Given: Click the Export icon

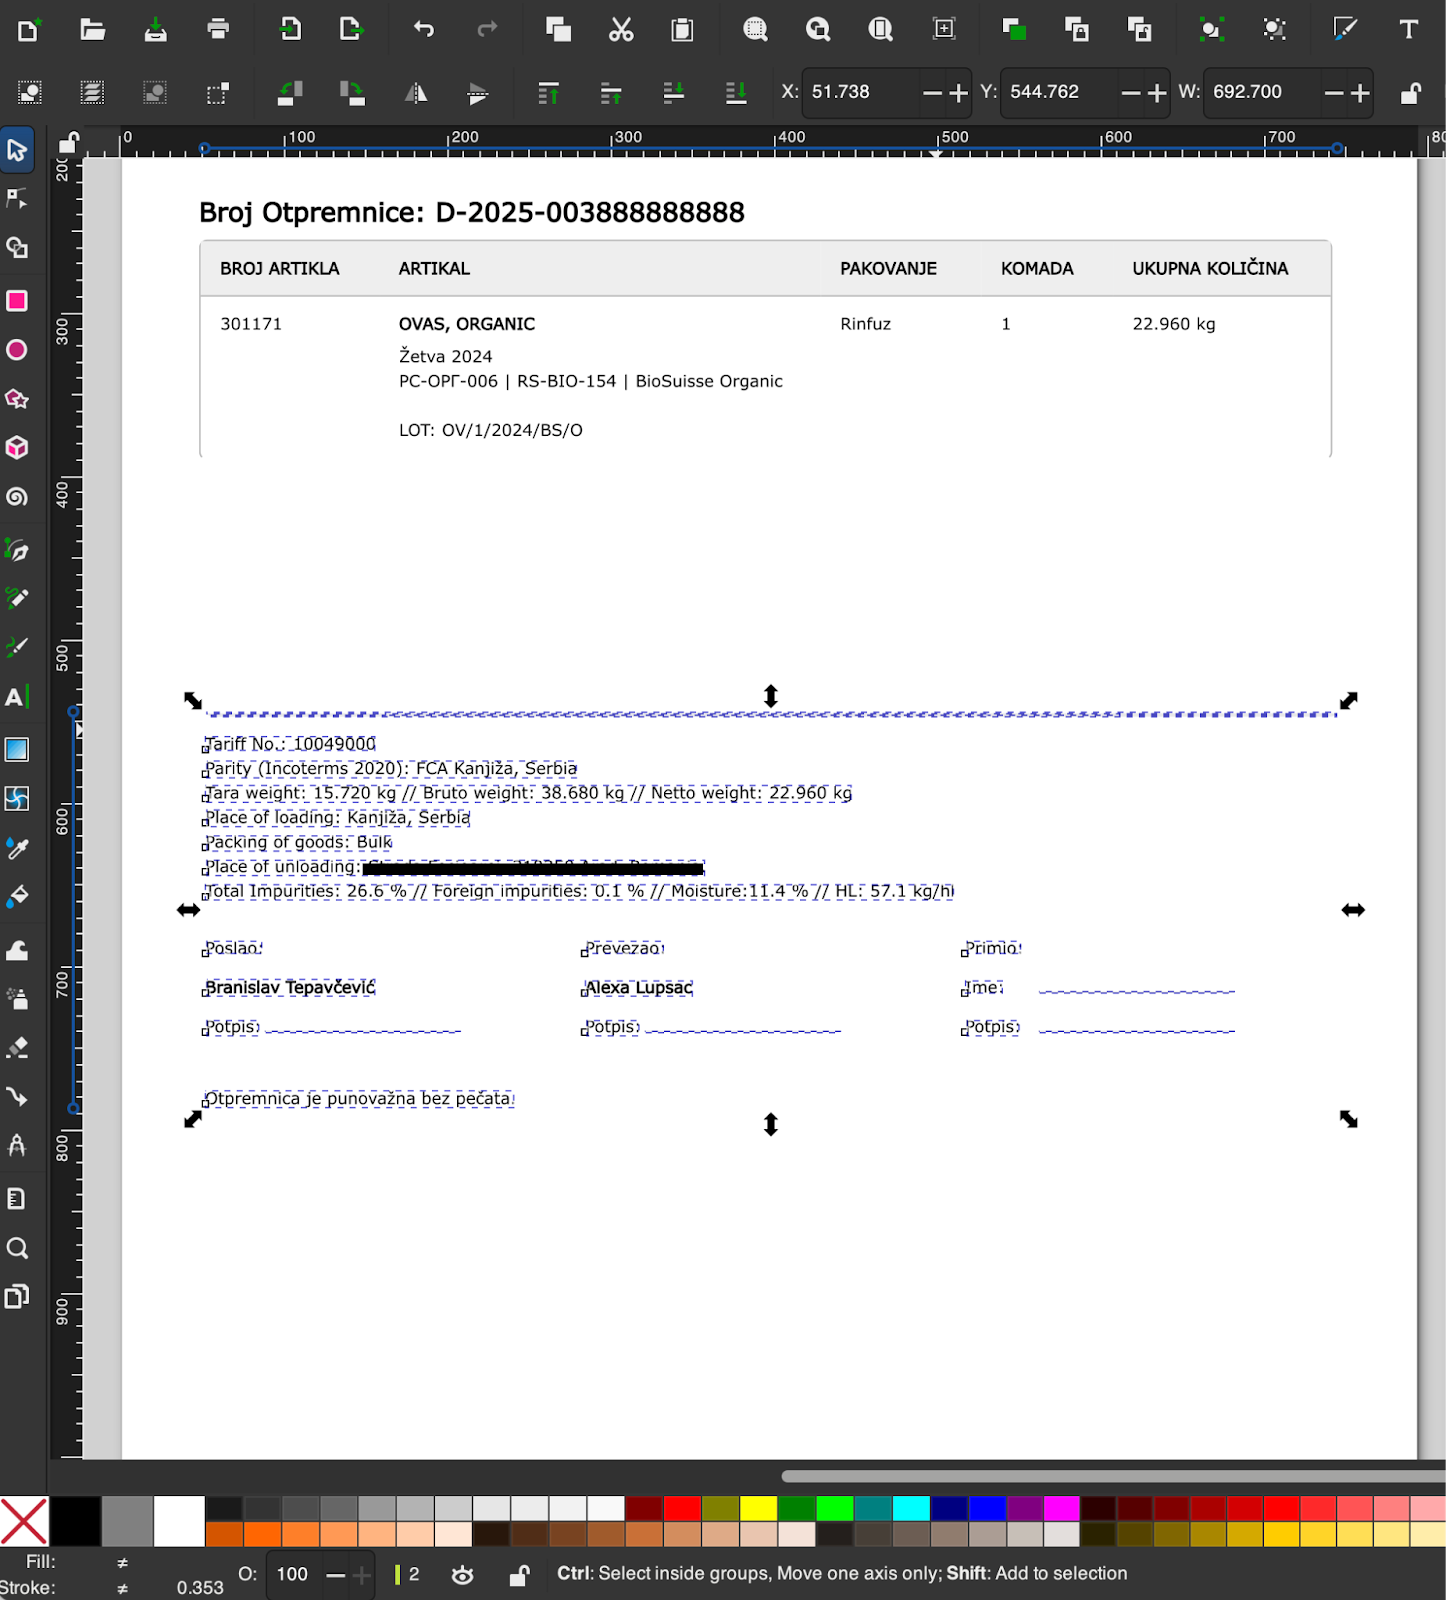Looking at the screenshot, I should click(351, 29).
